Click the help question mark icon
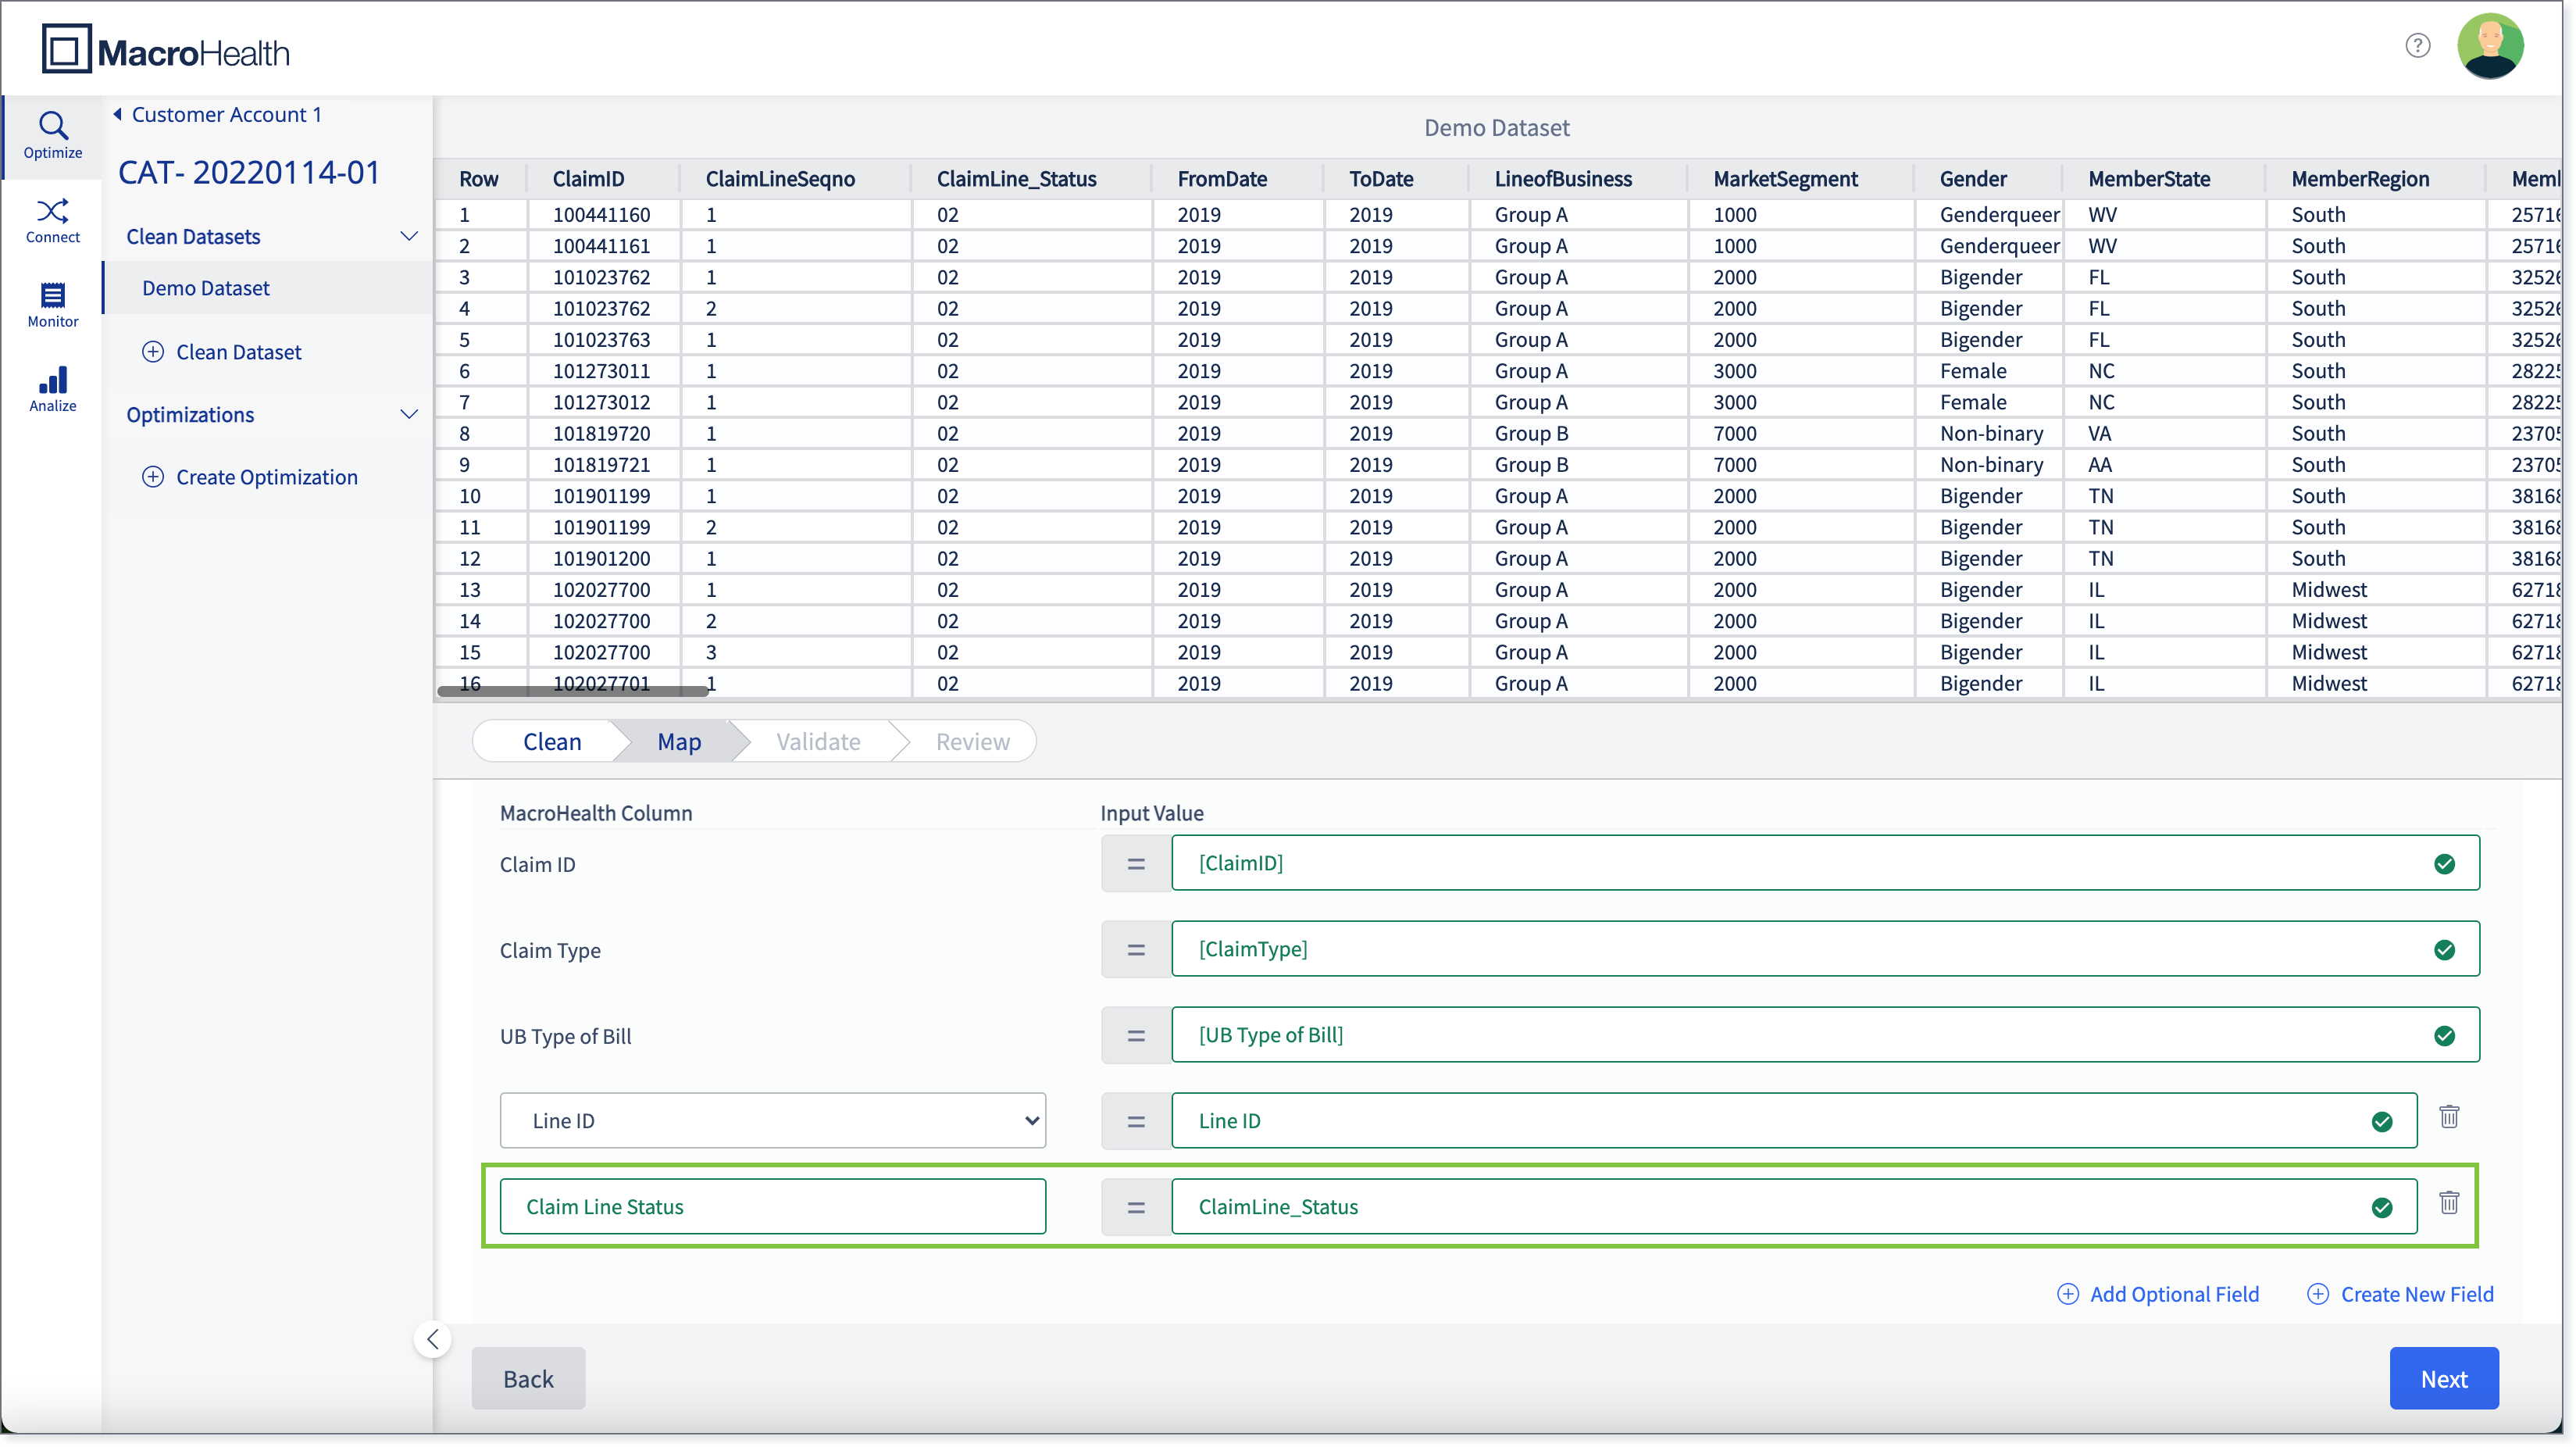The height and width of the screenshot is (1447, 2576). coord(2417,45)
